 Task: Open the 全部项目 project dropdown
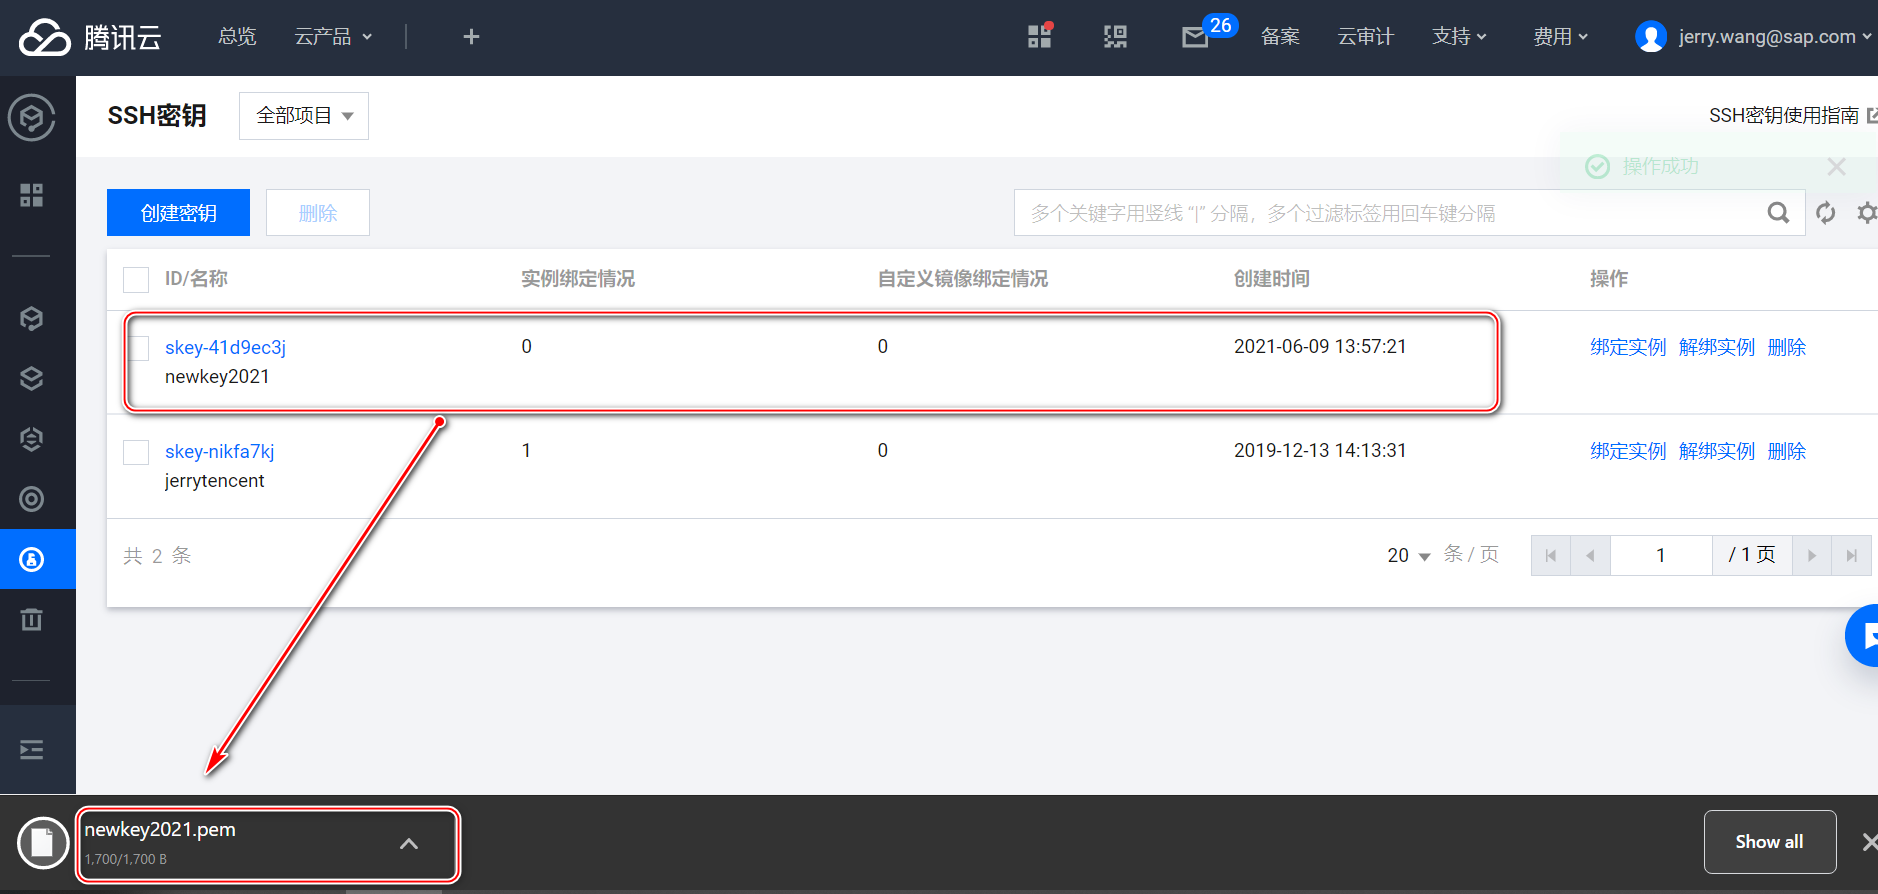(x=304, y=116)
